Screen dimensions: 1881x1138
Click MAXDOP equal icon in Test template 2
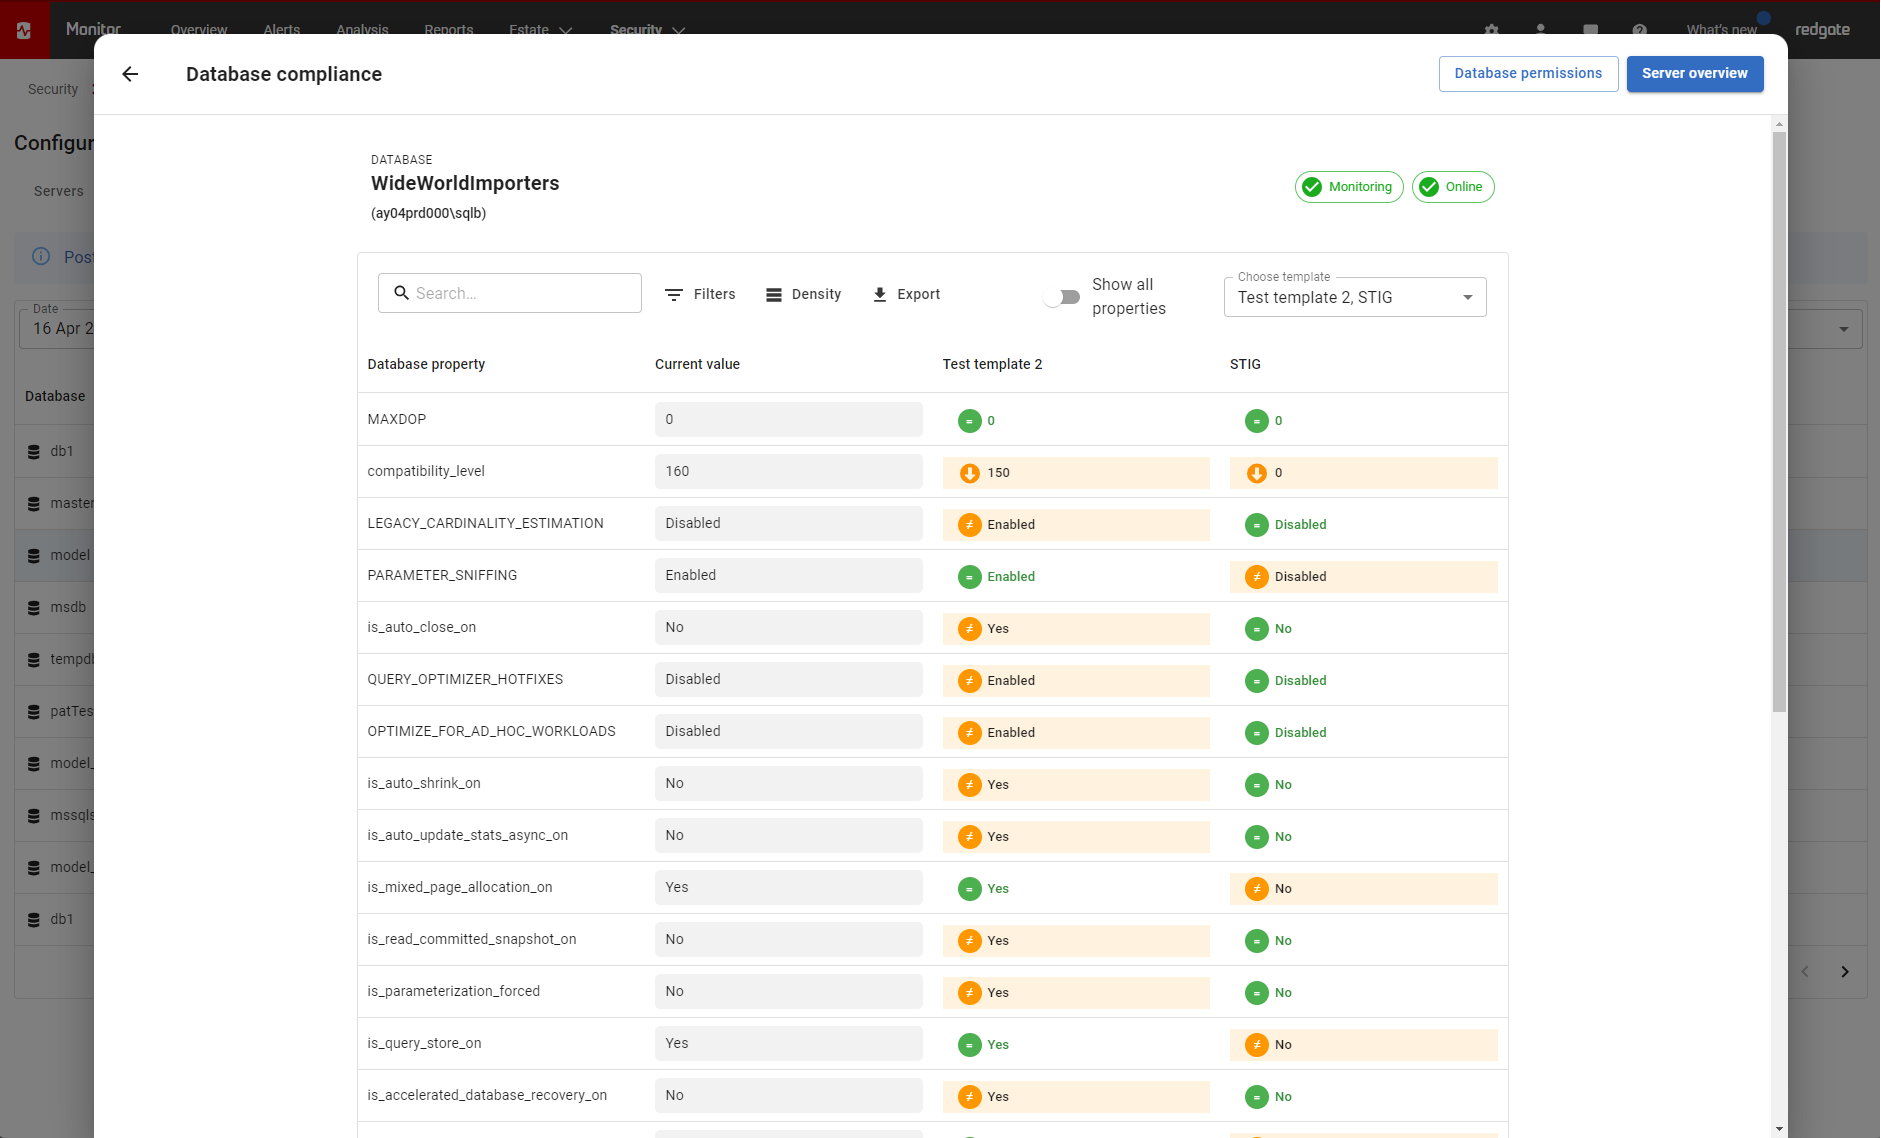click(969, 421)
